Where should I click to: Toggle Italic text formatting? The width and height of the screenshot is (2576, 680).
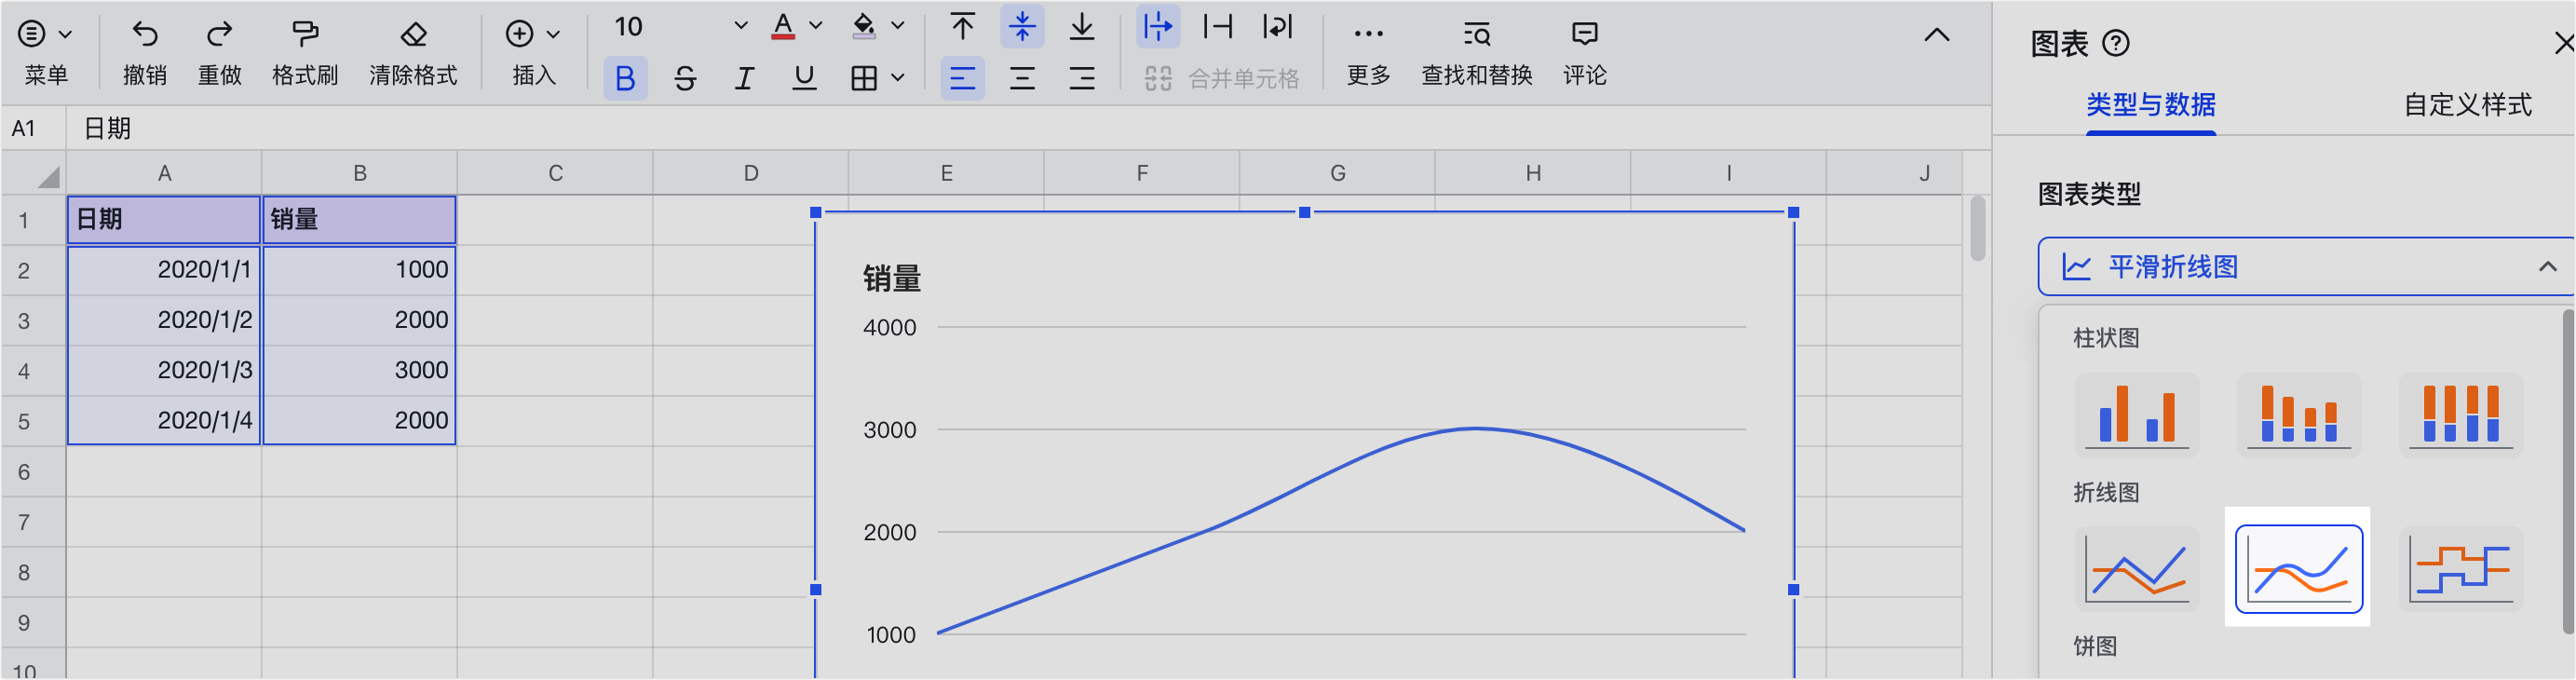744,78
